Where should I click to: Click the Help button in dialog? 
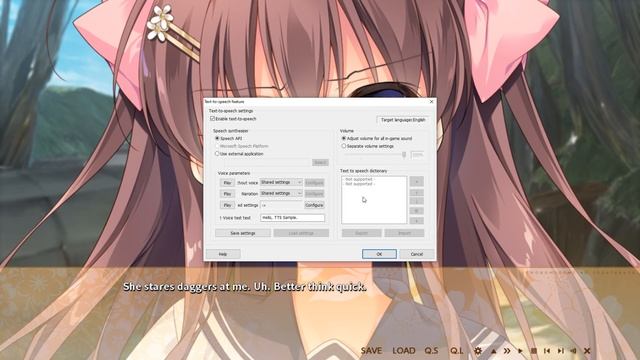(223, 254)
